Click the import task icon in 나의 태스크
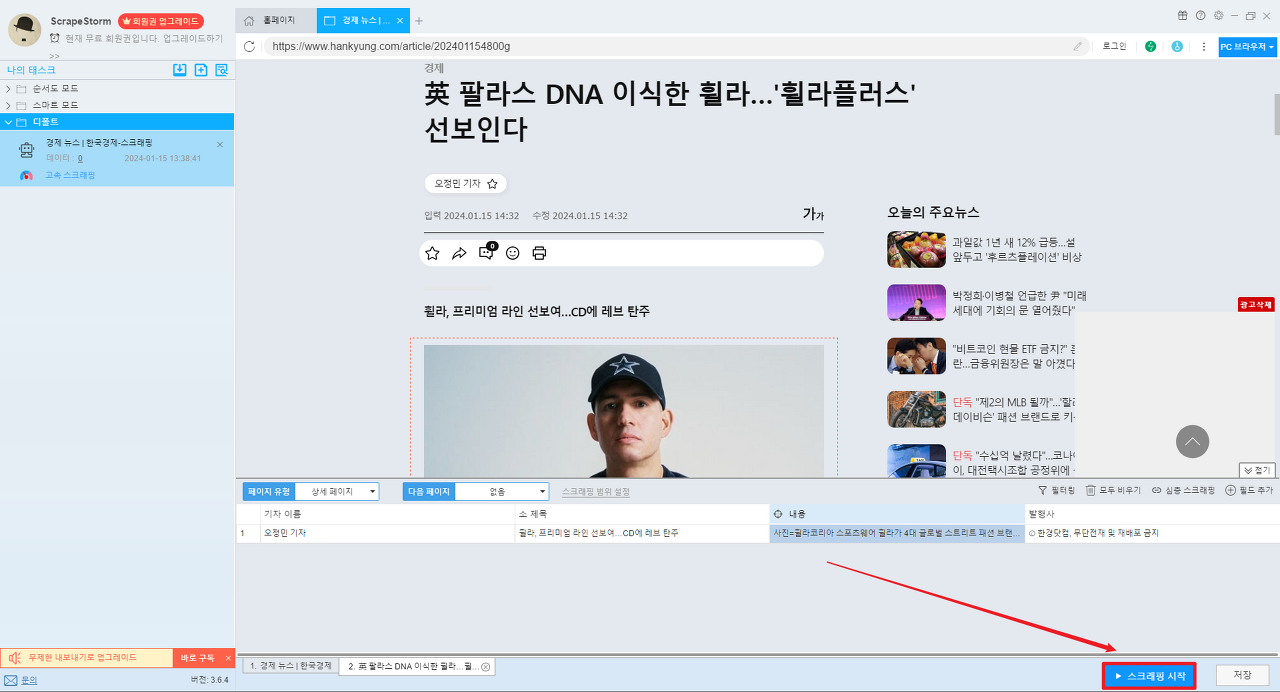The image size is (1280, 692). click(x=180, y=70)
